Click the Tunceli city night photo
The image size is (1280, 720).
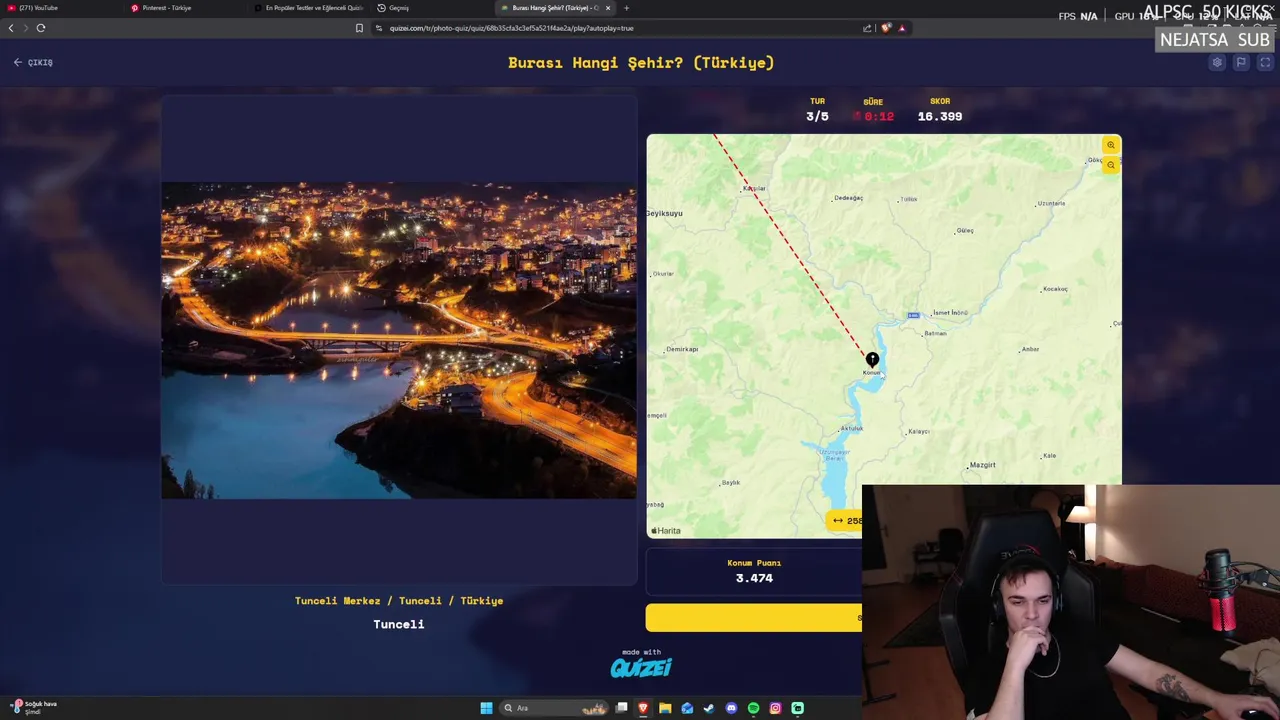(x=399, y=340)
